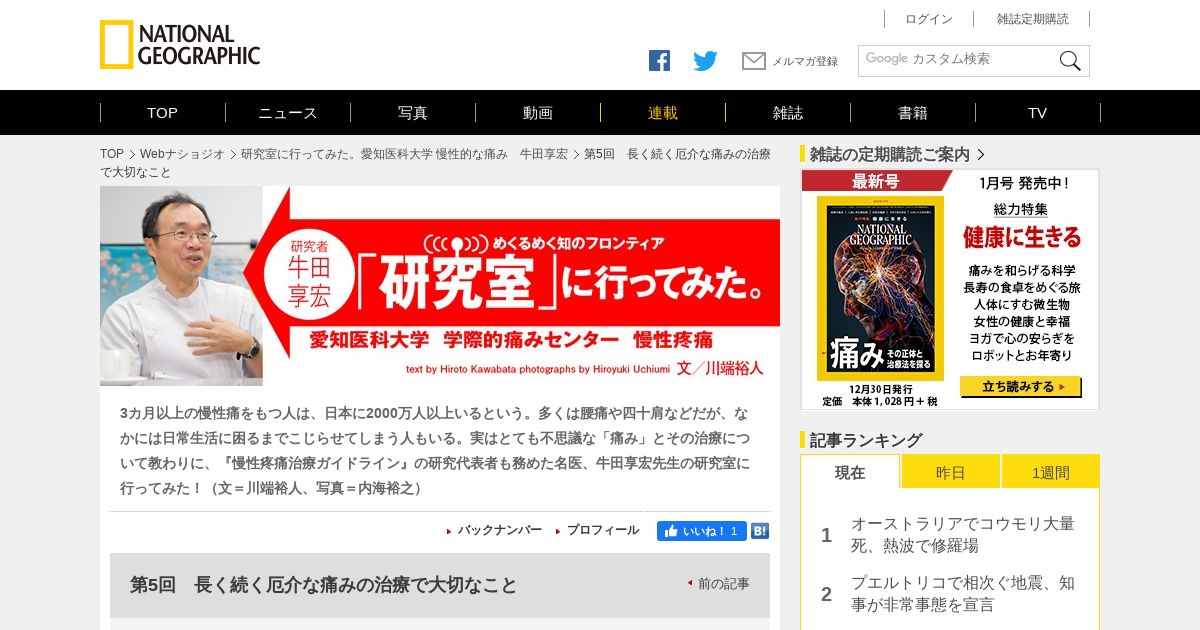Go to 前の記事
The image size is (1200, 630).
pos(723,584)
